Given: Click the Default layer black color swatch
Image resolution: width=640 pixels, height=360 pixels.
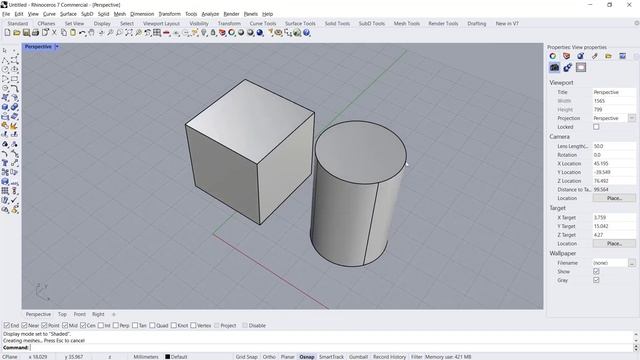Looking at the screenshot, I should [x=167, y=357].
